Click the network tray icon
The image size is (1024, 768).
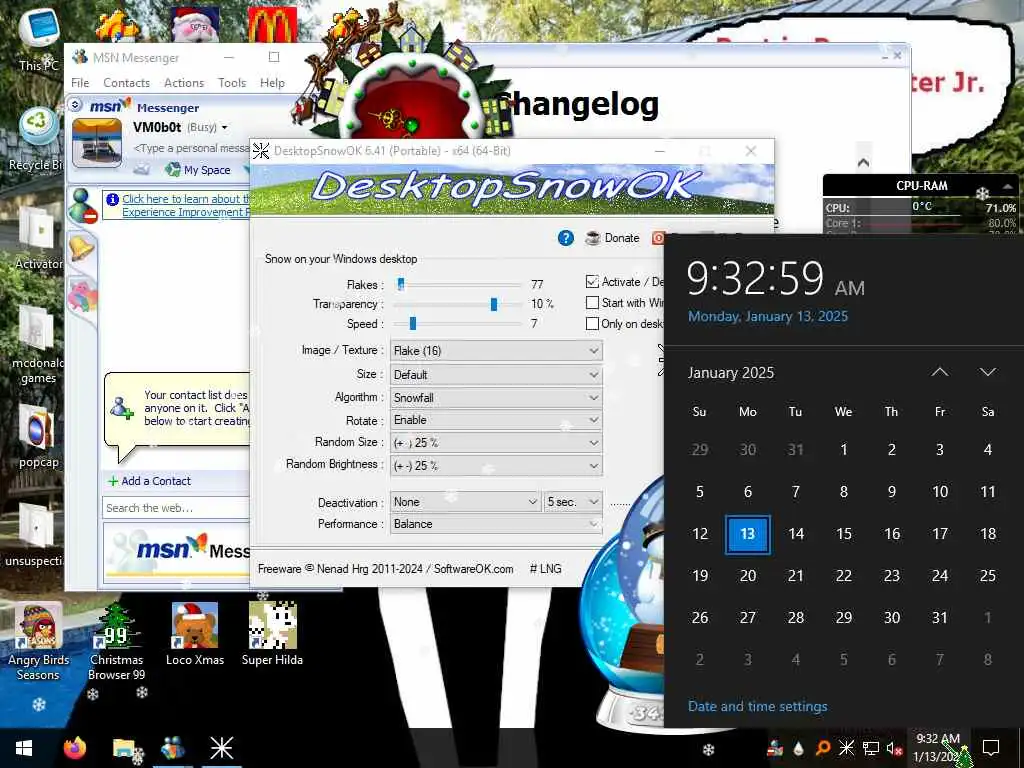click(871, 748)
